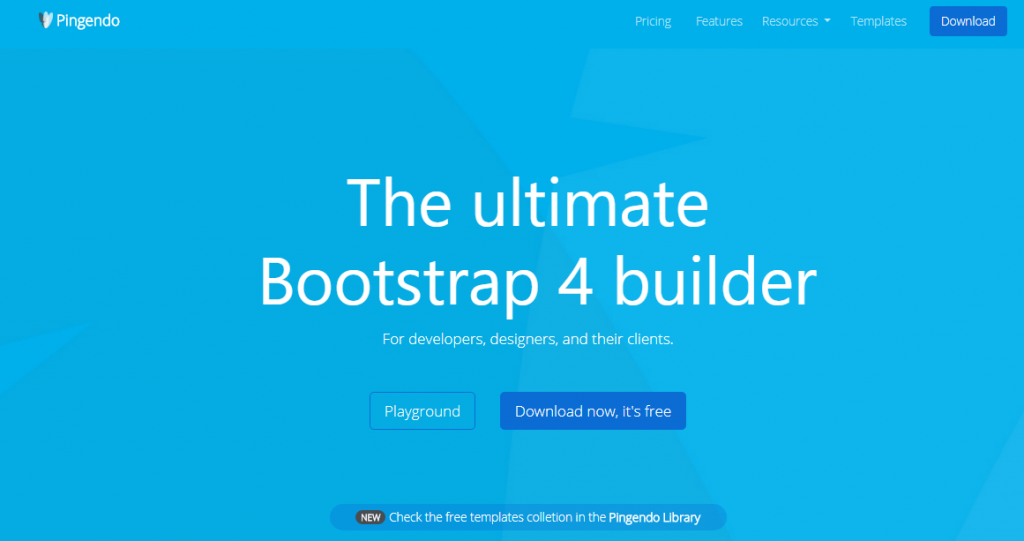Click "Download now, it's free" button
Viewport: 1024px width, 541px height.
tap(592, 411)
